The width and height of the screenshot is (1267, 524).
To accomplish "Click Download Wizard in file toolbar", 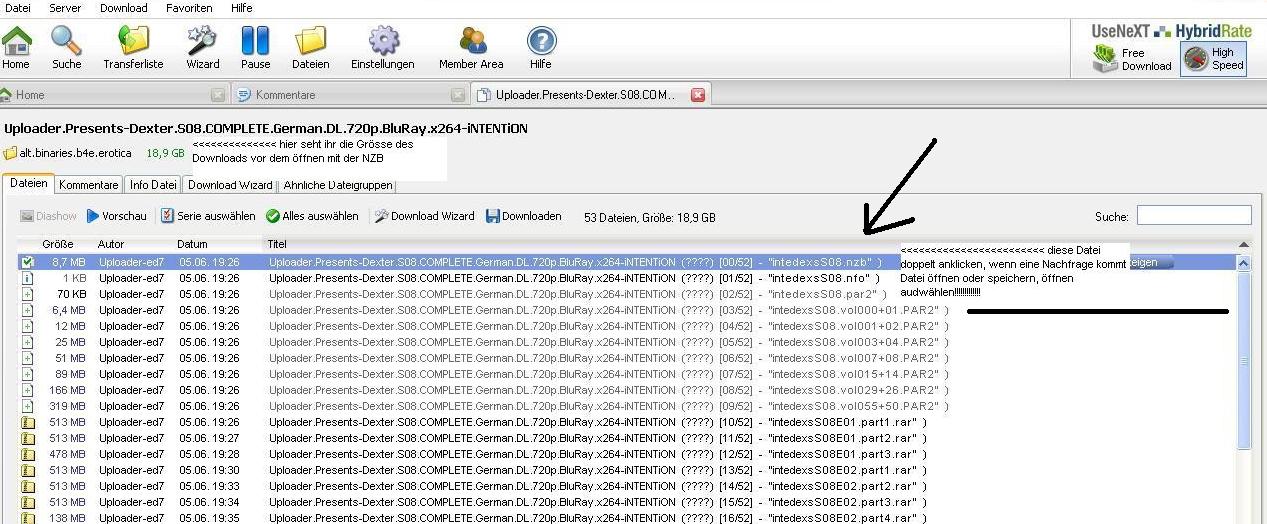I will pos(424,216).
